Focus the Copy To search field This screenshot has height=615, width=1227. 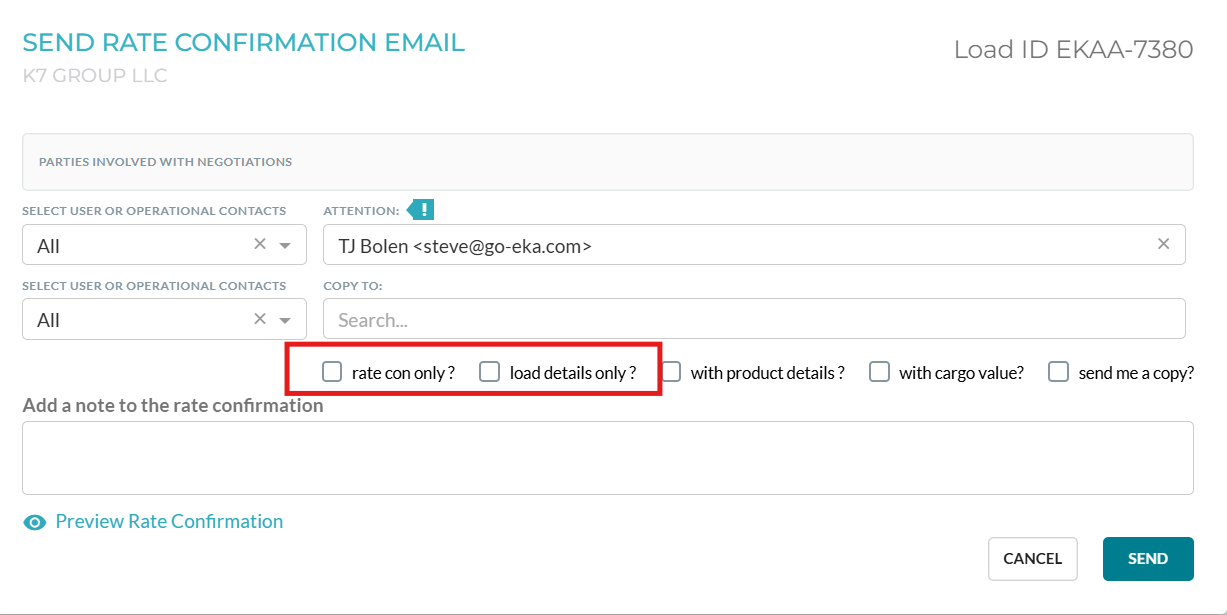pos(754,319)
